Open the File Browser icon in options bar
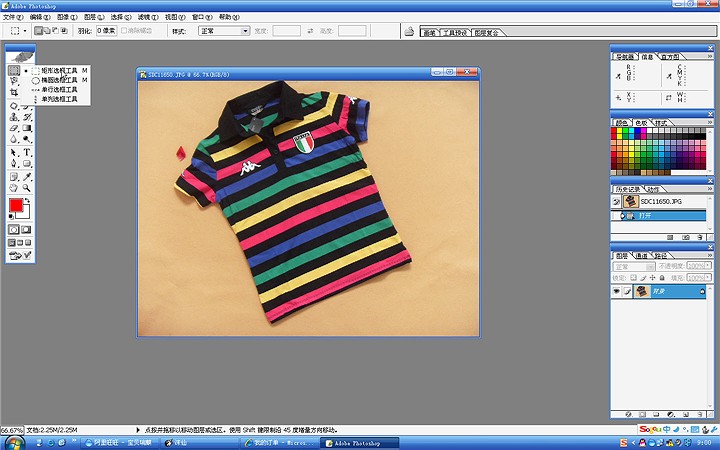720x450 pixels. [x=409, y=31]
